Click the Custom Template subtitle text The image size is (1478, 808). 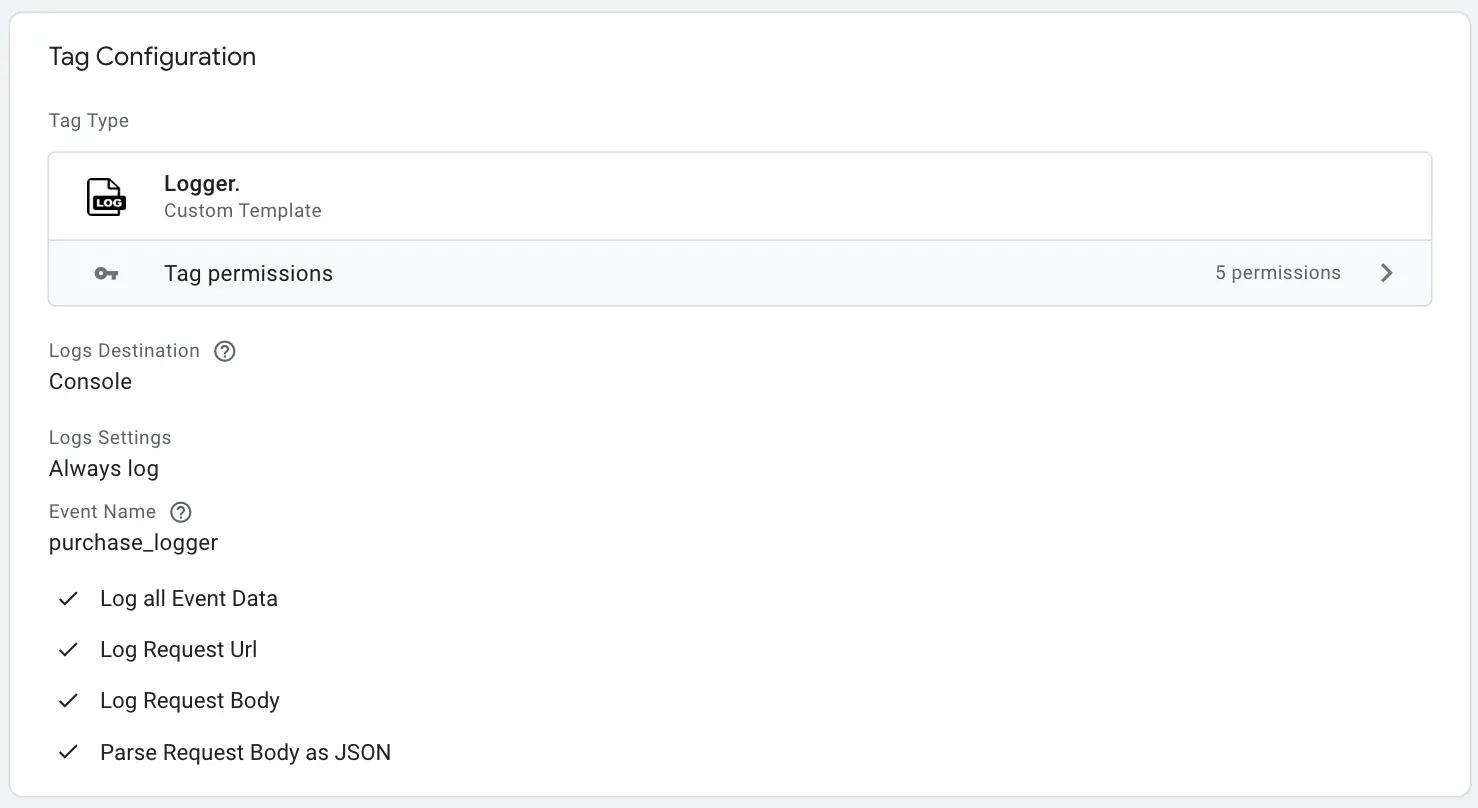coord(243,211)
